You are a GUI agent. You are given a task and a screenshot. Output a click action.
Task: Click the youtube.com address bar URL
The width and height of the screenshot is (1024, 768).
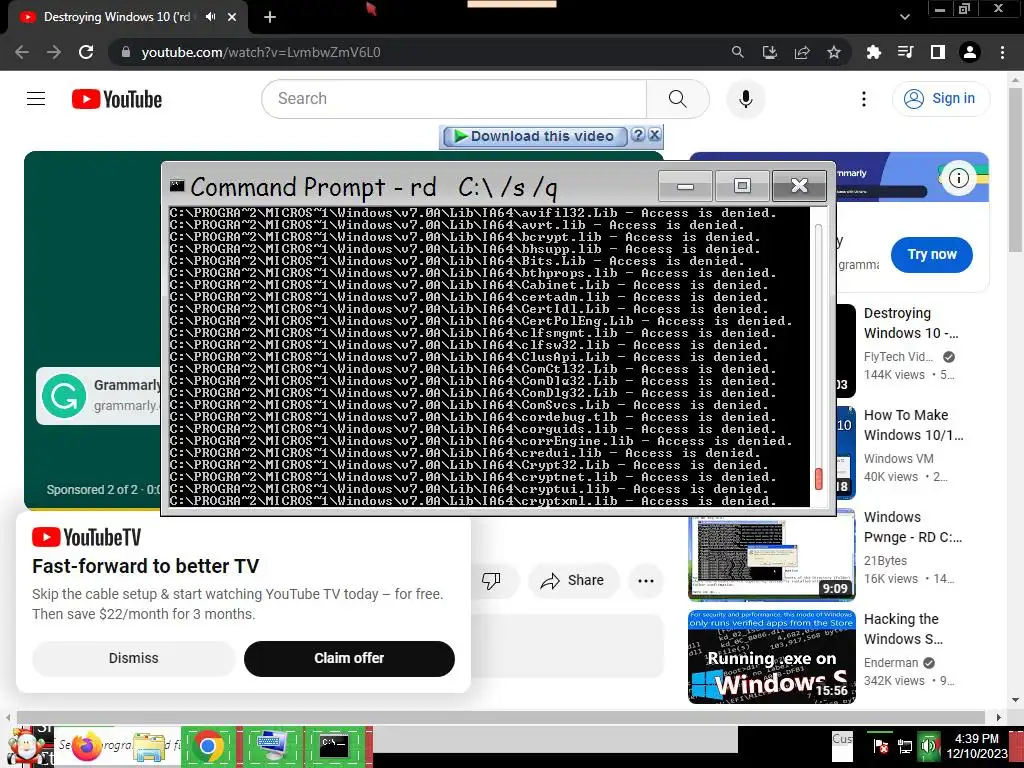click(261, 52)
